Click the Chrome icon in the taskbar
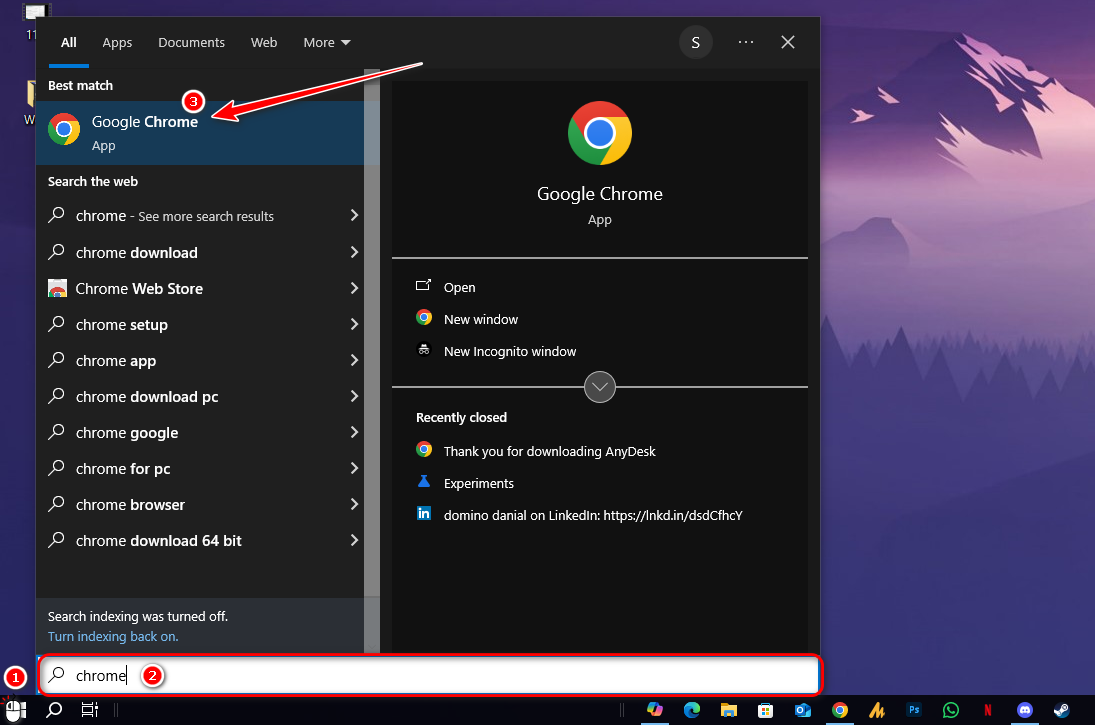 point(840,709)
